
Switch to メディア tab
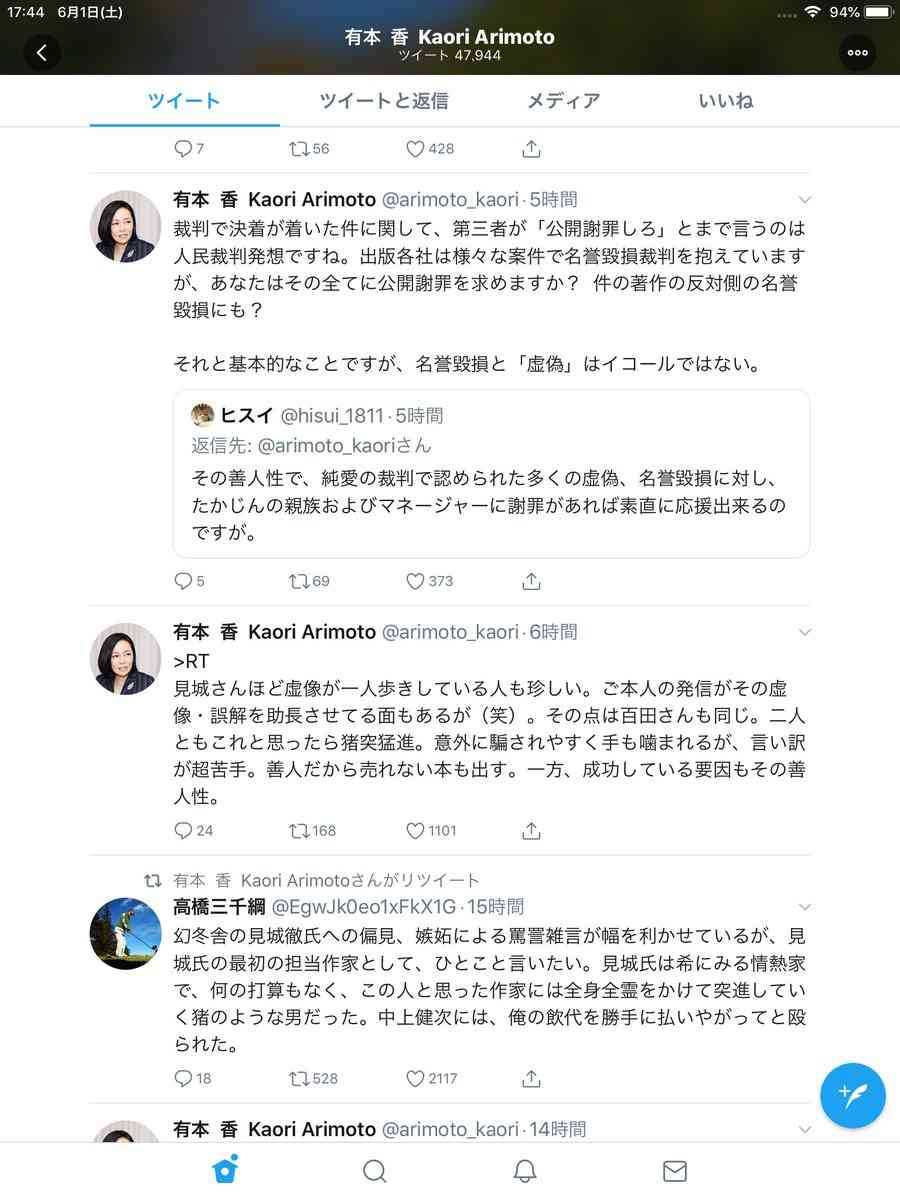(564, 101)
